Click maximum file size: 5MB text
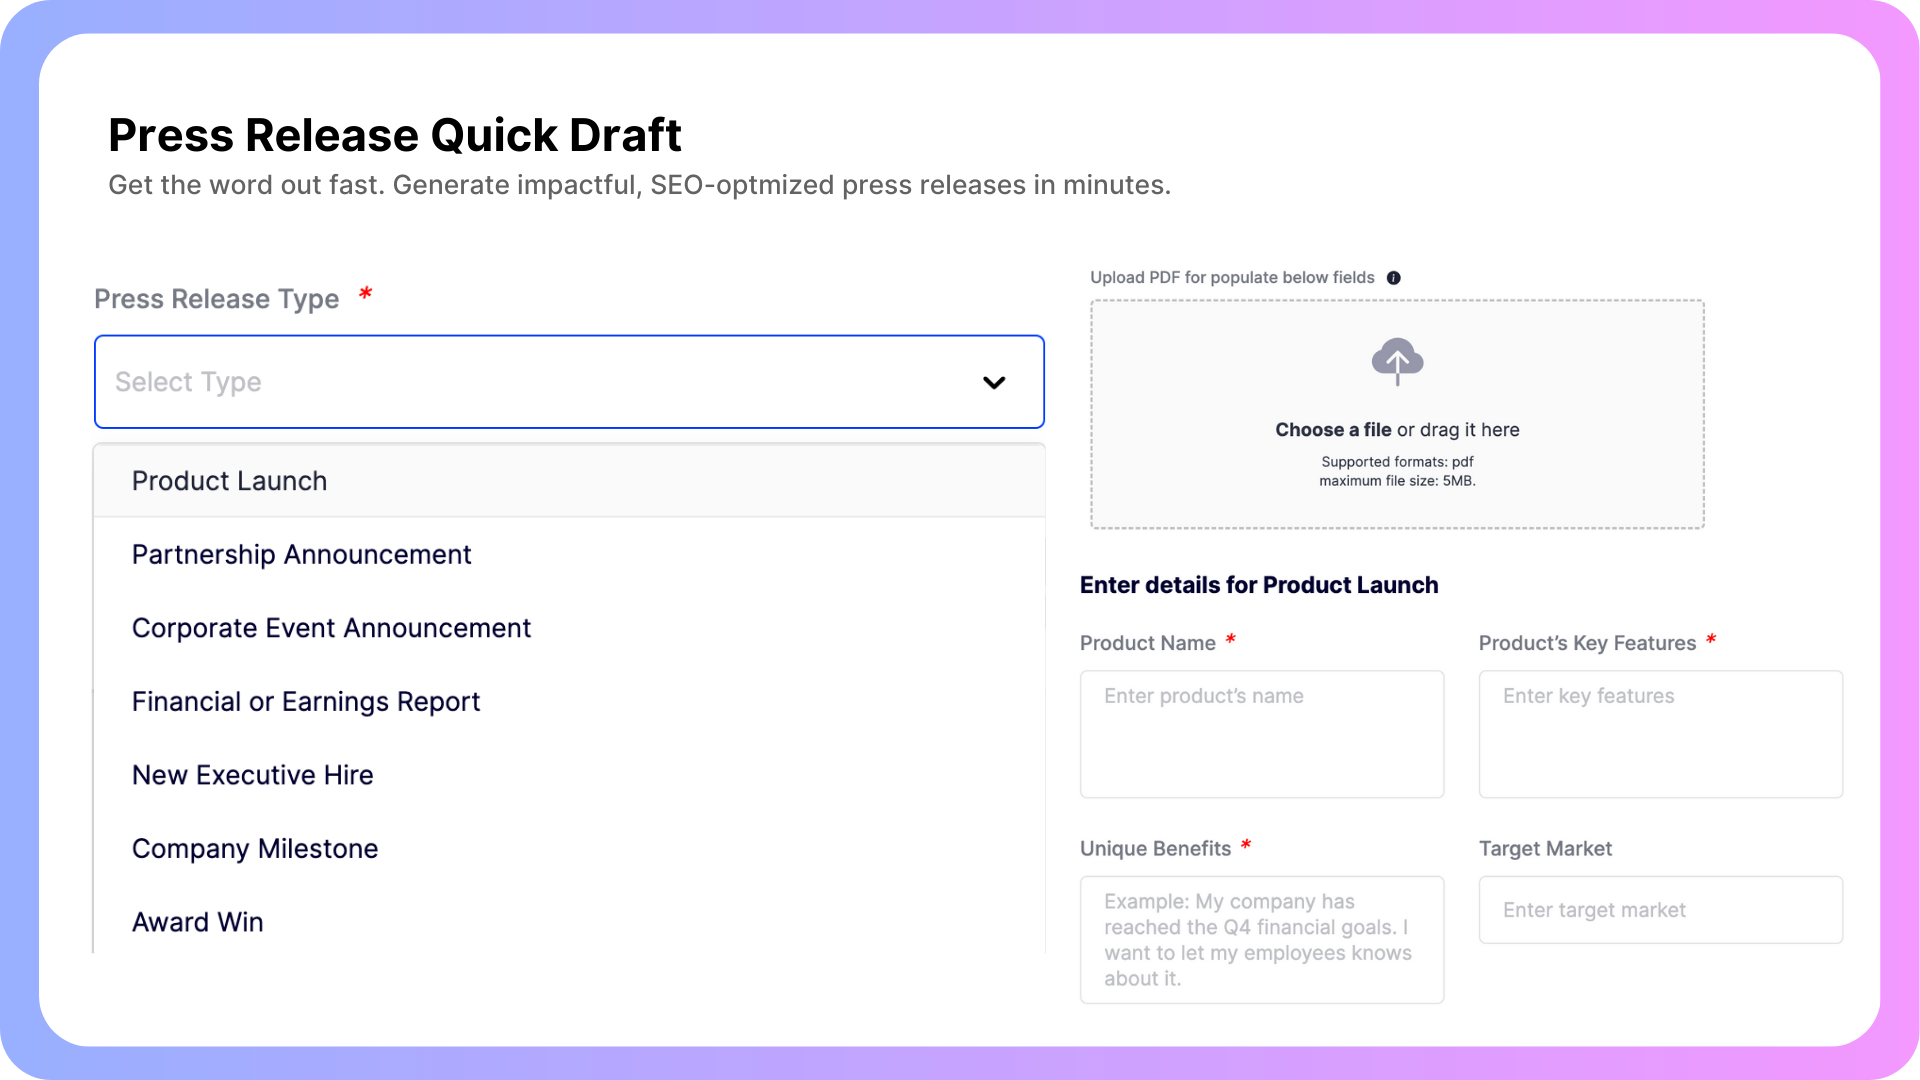 pos(1397,481)
